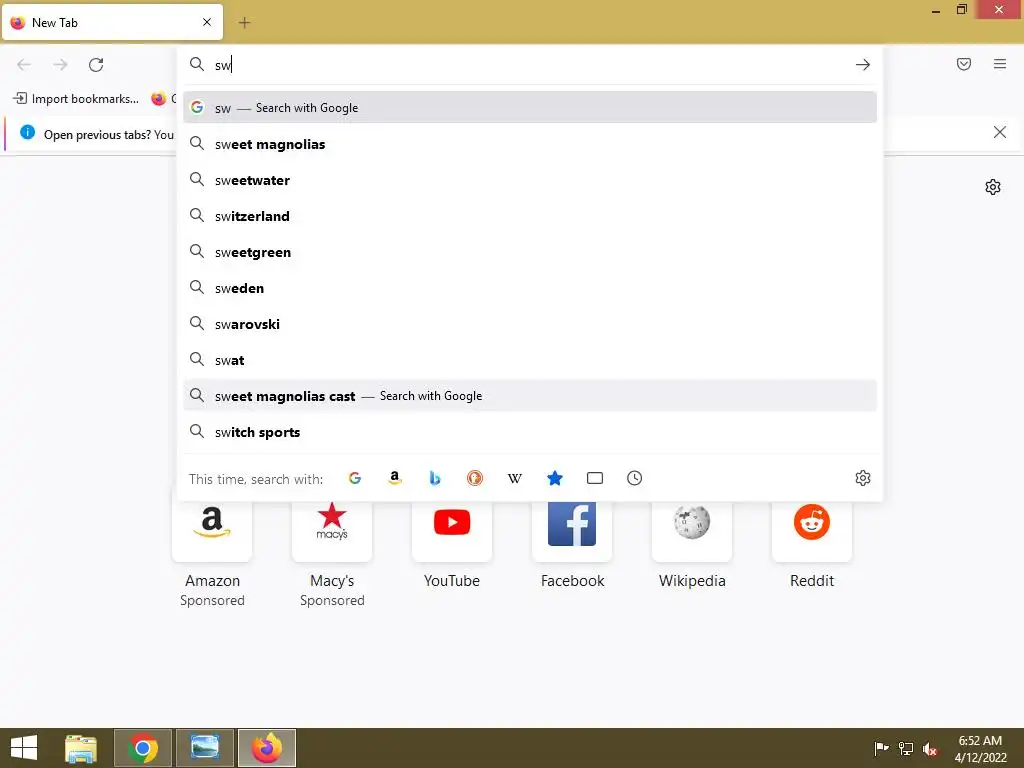
Task: Click the Go arrow in address bar
Action: click(863, 65)
